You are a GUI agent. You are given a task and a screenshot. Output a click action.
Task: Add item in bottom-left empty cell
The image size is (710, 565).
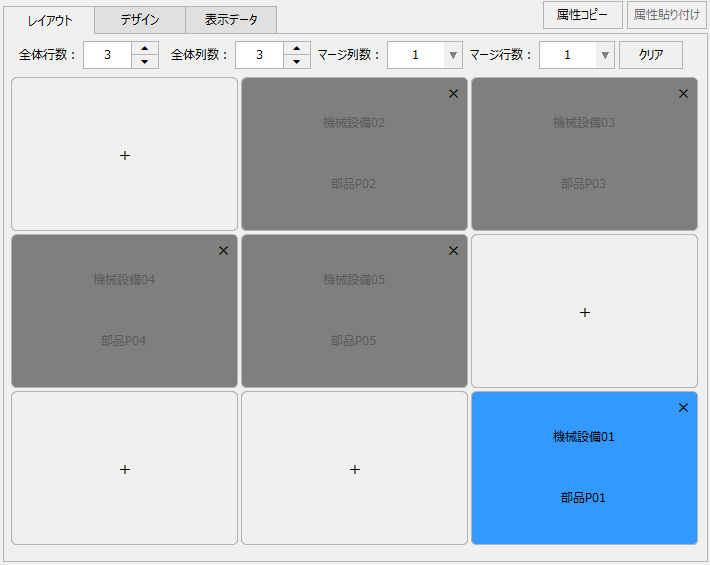[x=125, y=469]
